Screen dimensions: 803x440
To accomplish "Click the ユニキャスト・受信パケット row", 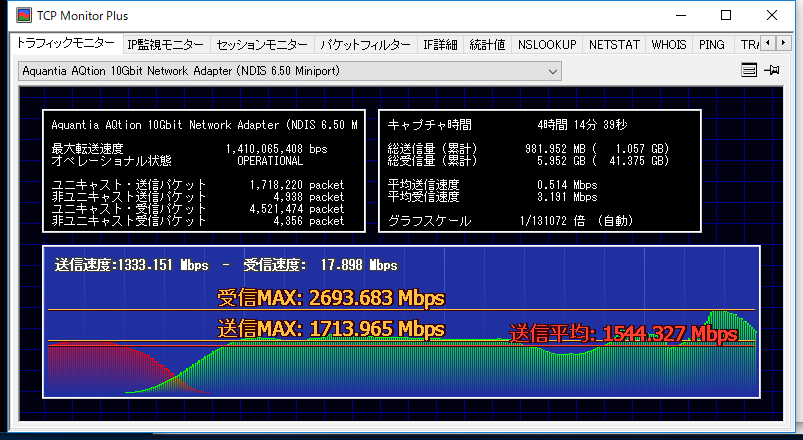I will pos(198,209).
